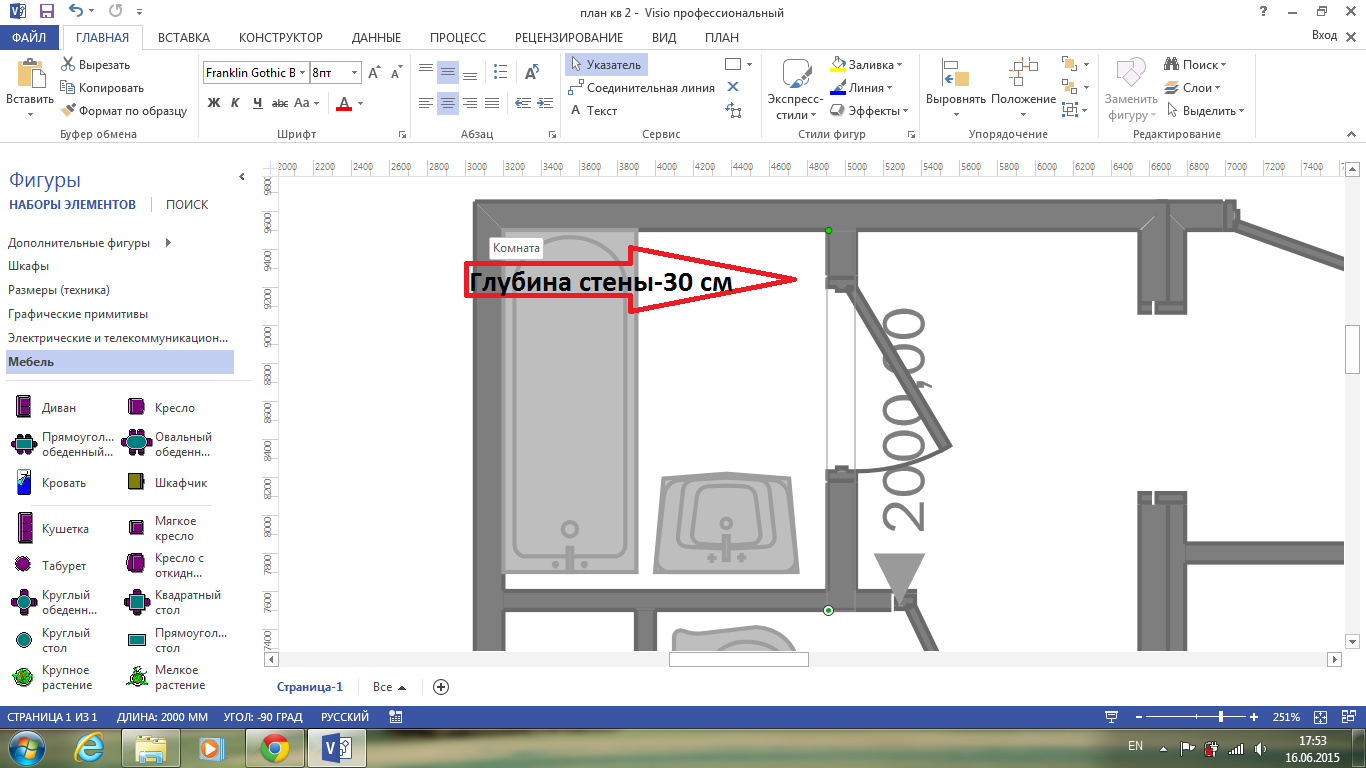
Task: Toggle bold (Ж) formatting
Action: tap(213, 103)
